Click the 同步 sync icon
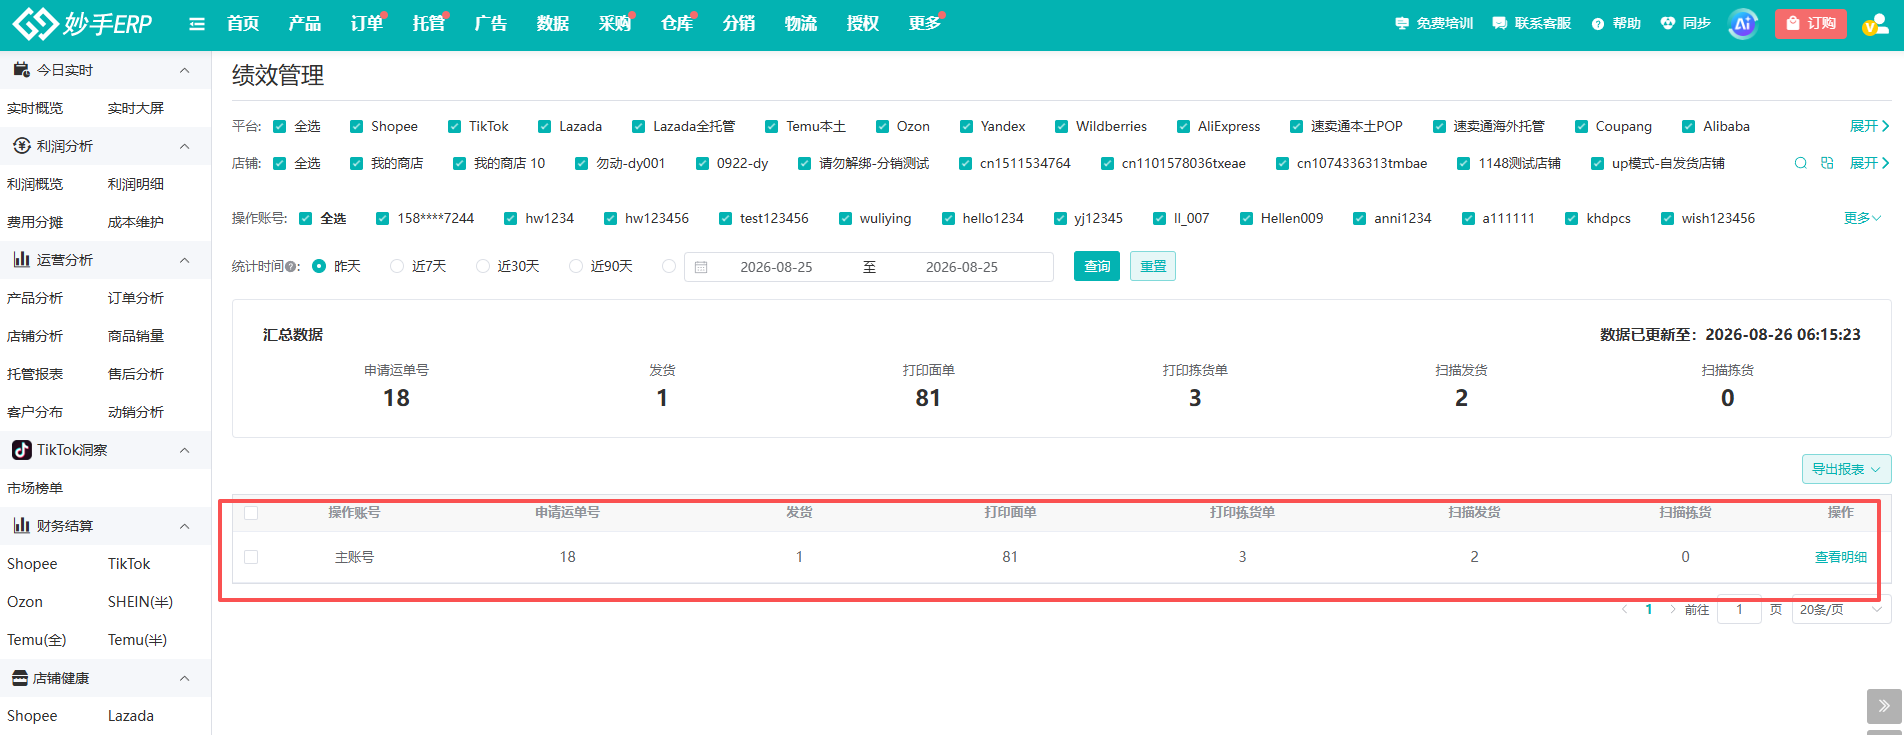This screenshot has height=735, width=1904. 1685,23
